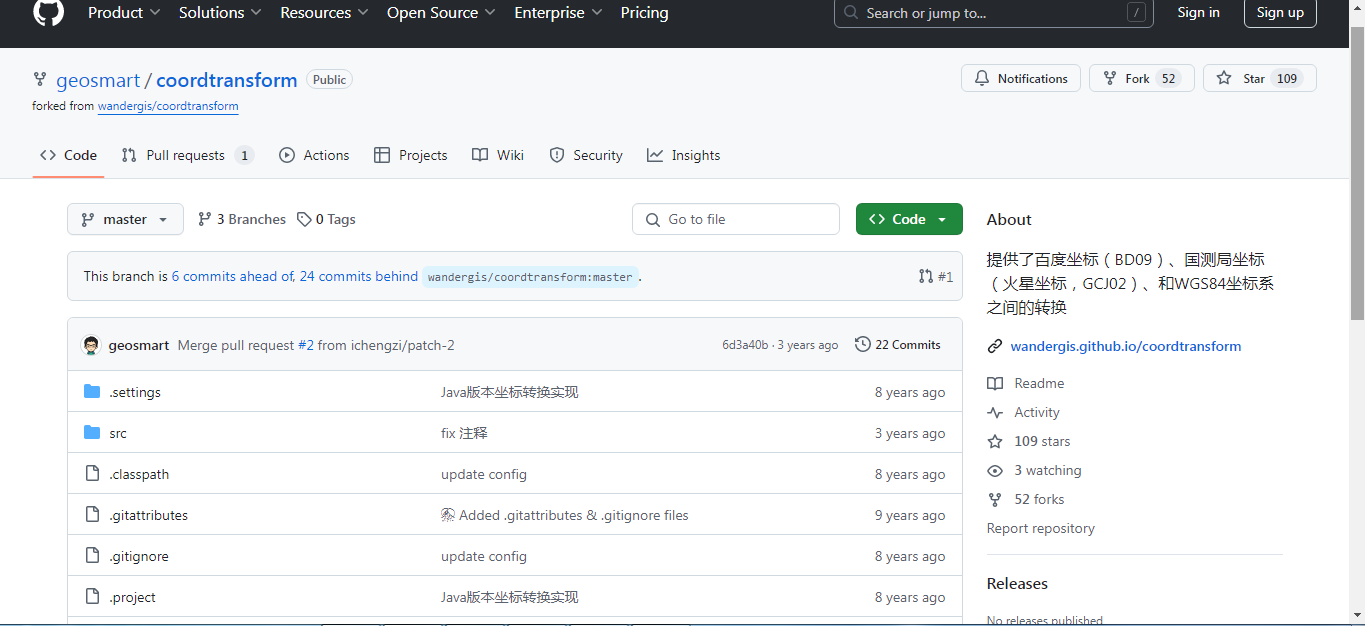This screenshot has width=1365, height=626.
Task: Click the .classpath file icon
Action: [x=92, y=473]
